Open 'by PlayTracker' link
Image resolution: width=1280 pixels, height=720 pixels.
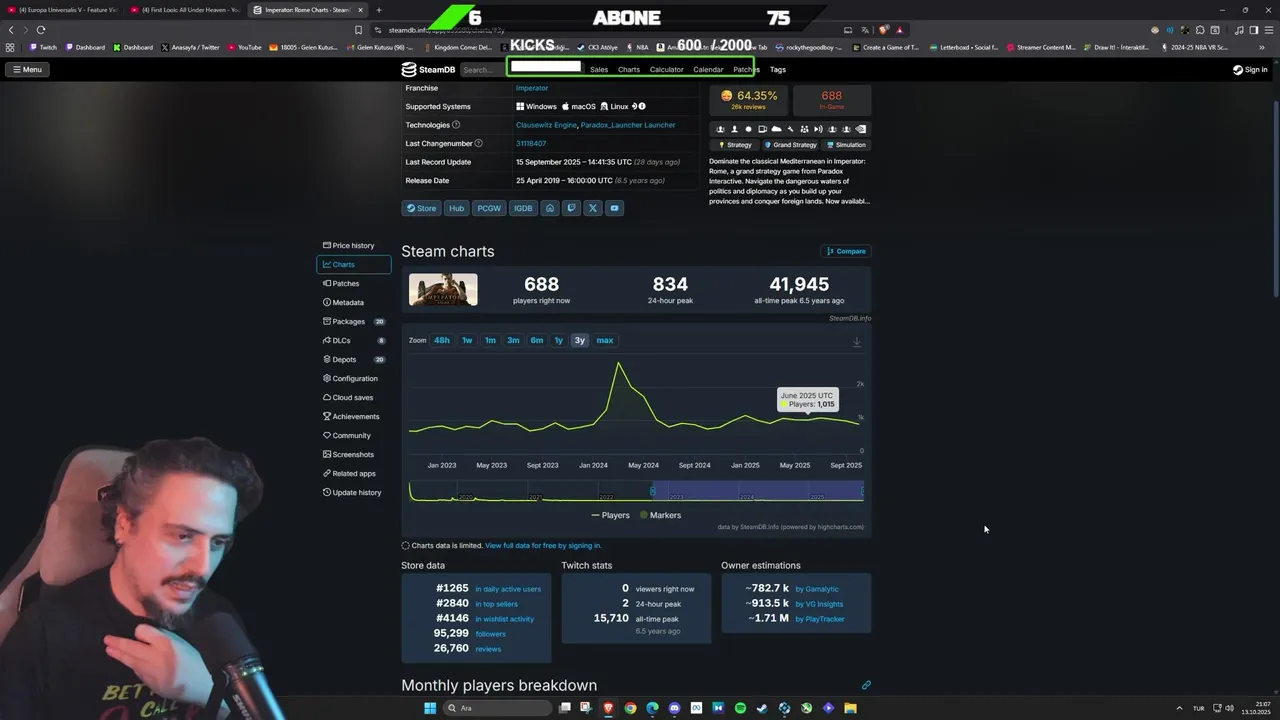click(x=820, y=619)
